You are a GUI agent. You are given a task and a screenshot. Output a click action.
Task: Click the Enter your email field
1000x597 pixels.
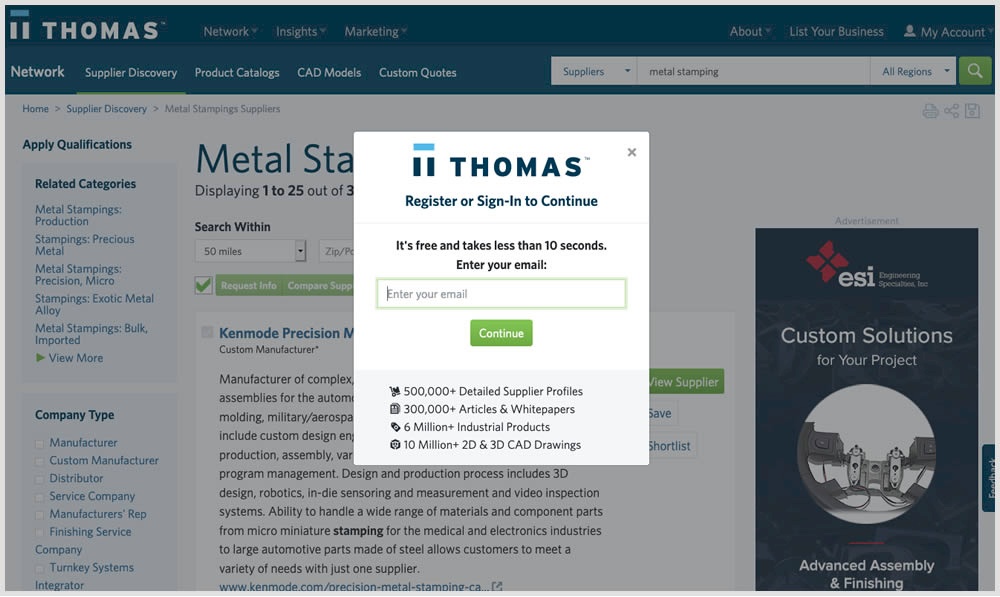pos(501,294)
